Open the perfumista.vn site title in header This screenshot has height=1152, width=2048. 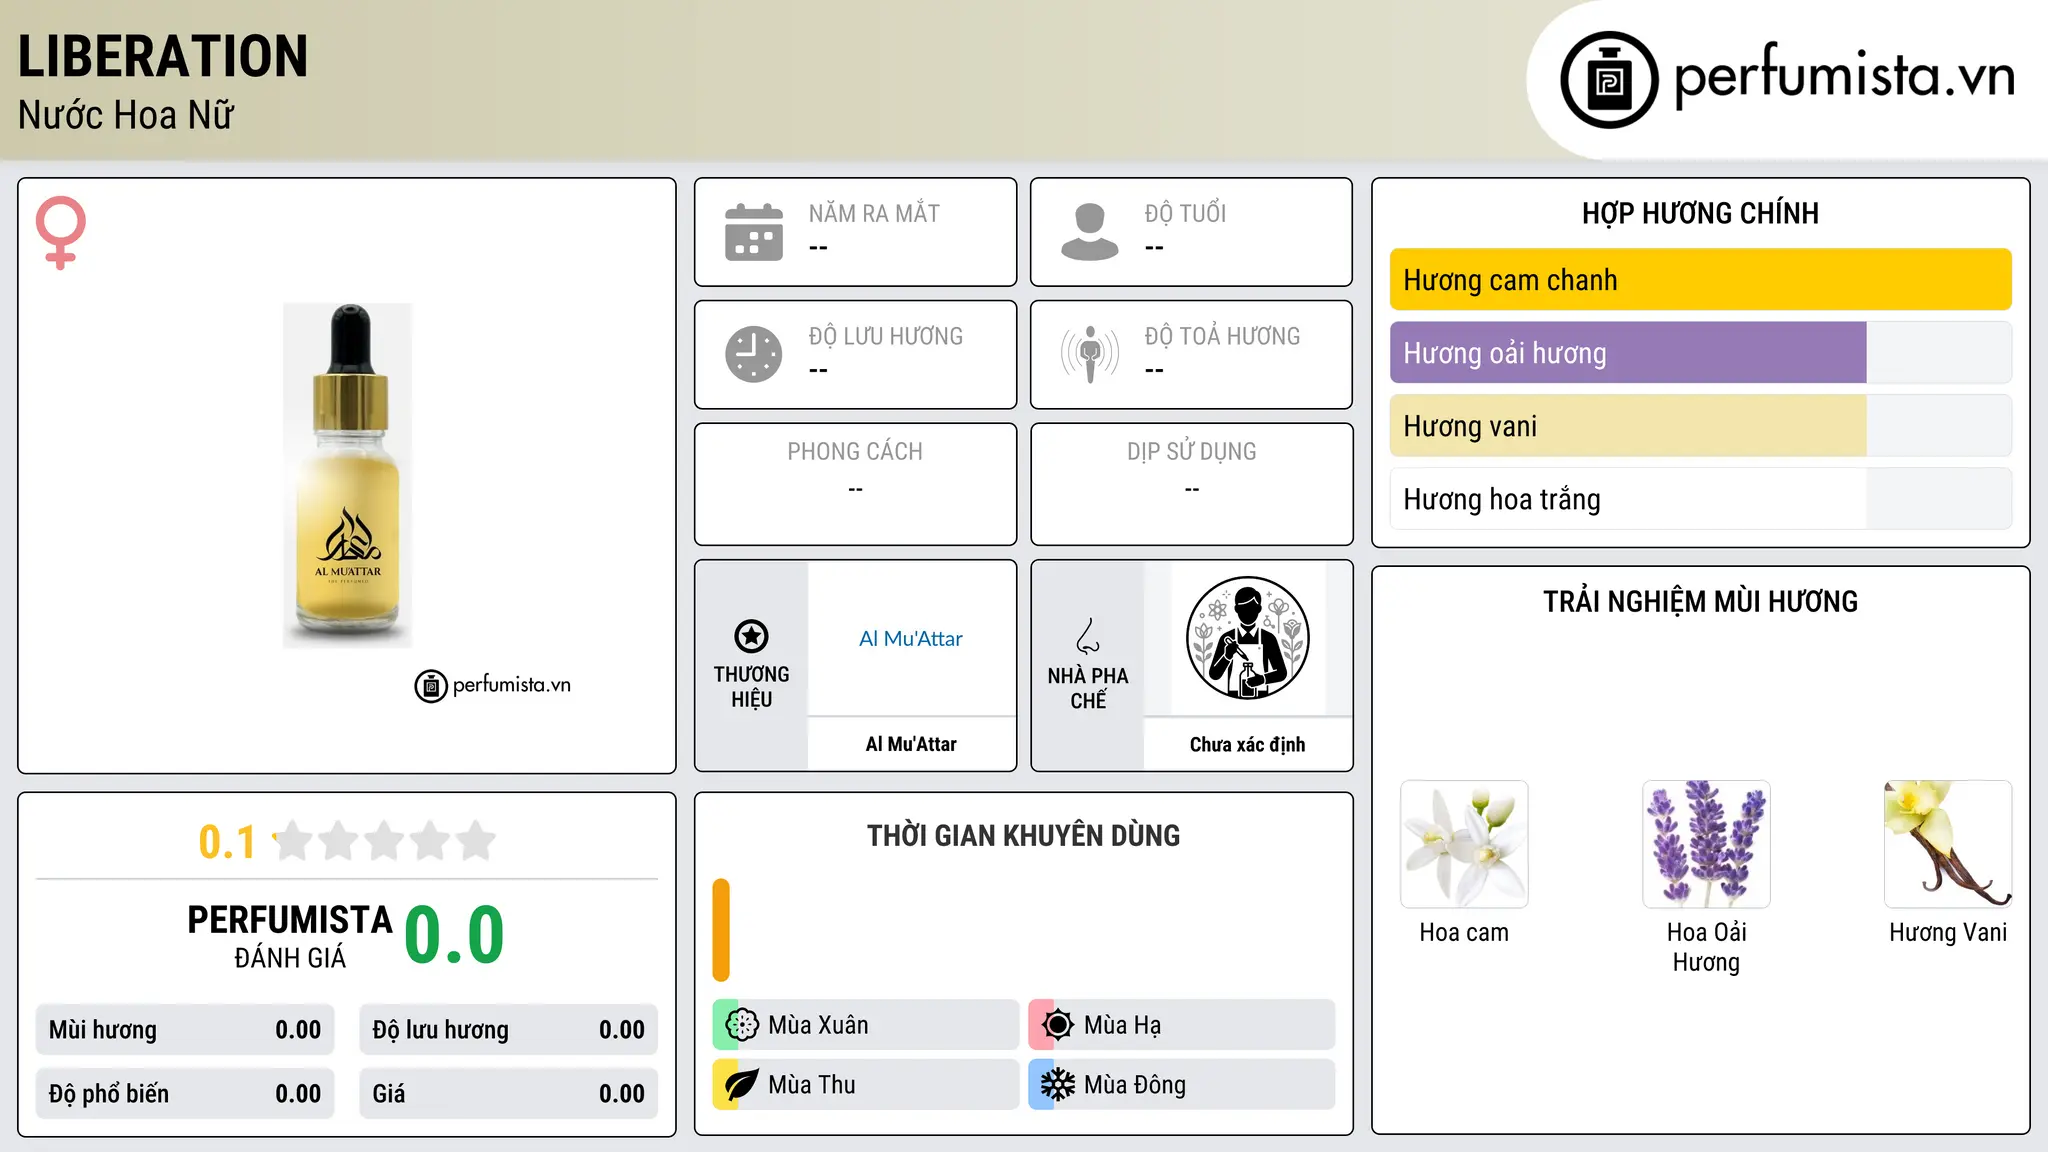[x=1844, y=76]
